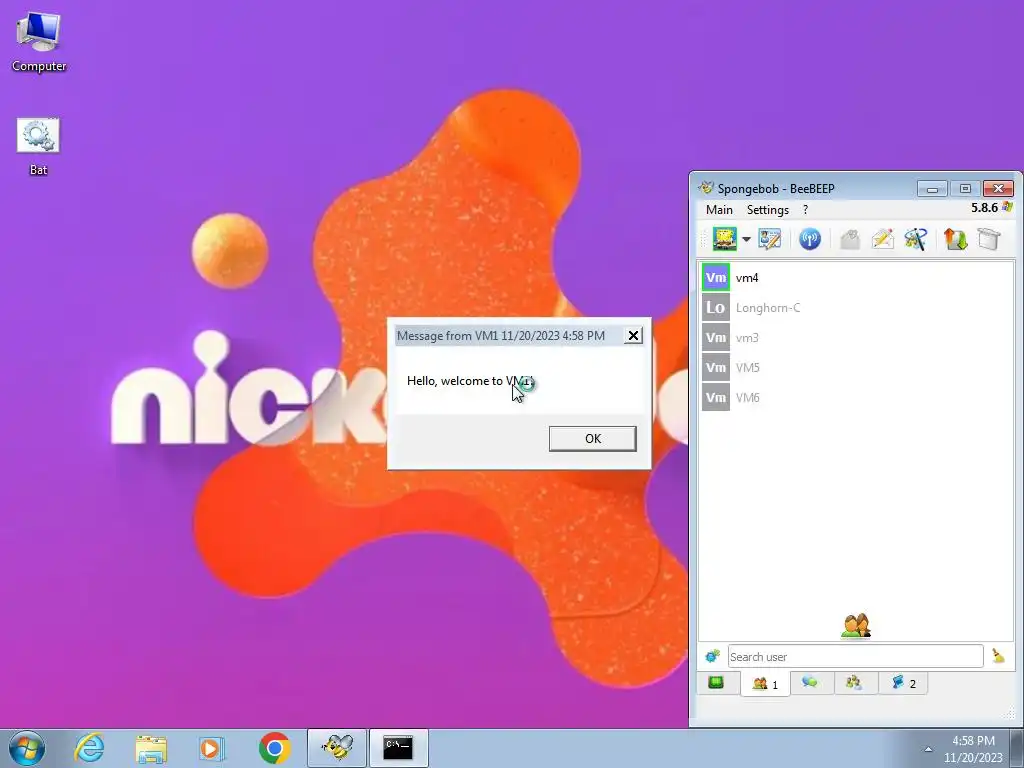Image resolution: width=1024 pixels, height=768 pixels.
Task: Open the Settings menu
Action: click(768, 210)
